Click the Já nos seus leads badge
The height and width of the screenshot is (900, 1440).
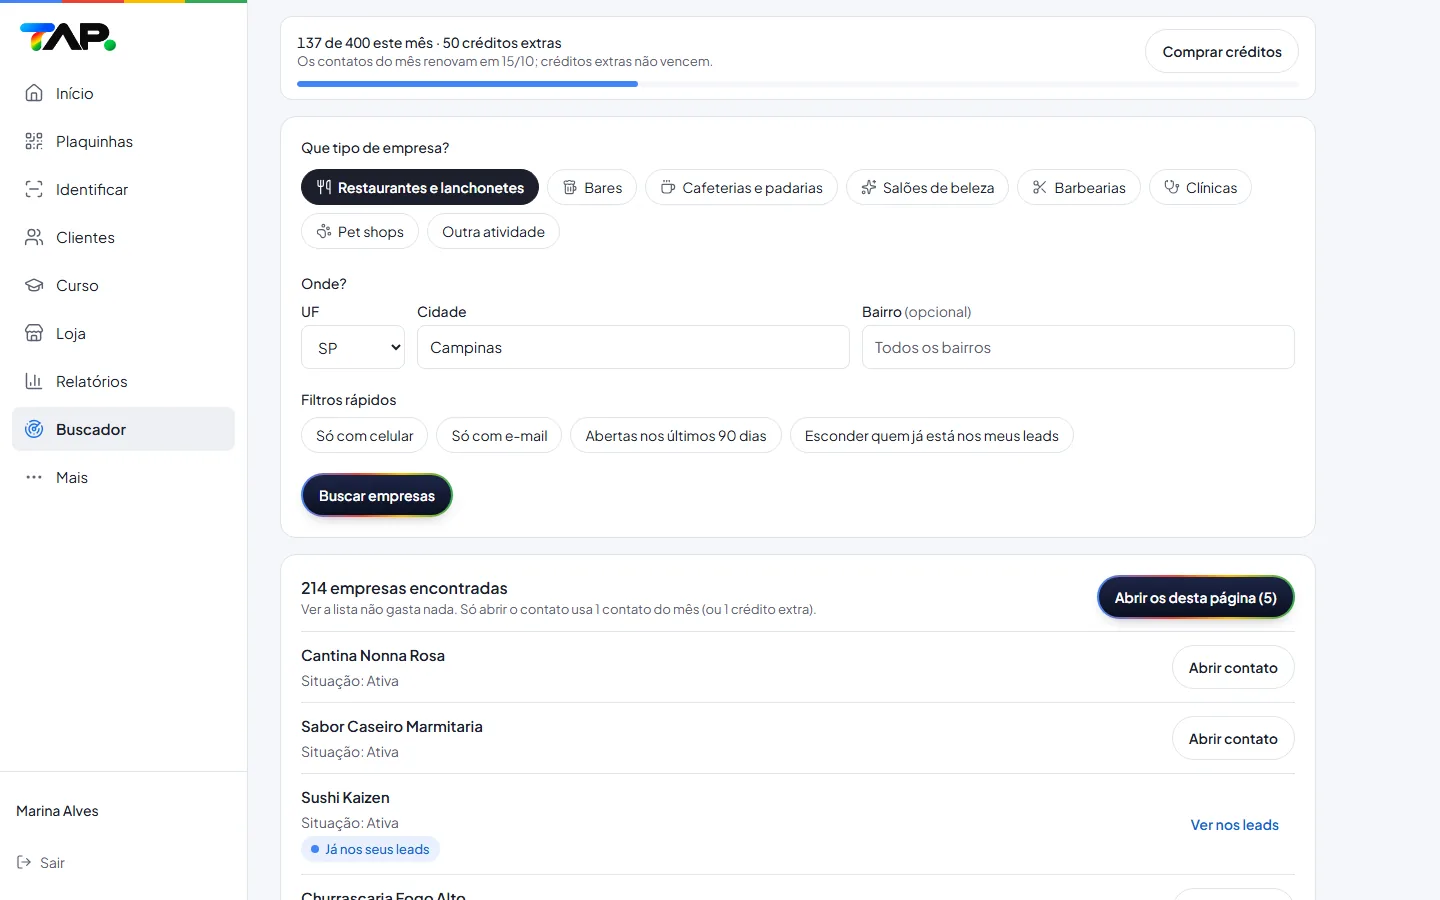[x=370, y=849]
